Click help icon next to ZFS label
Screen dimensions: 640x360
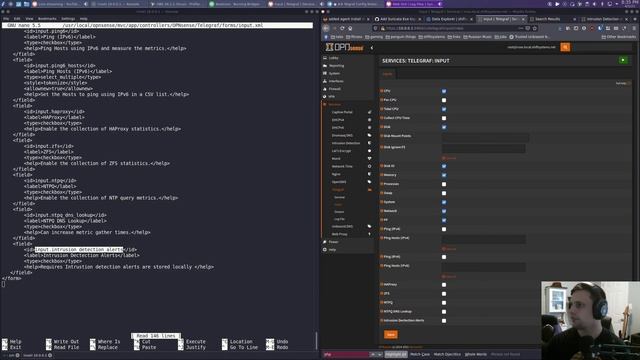(x=382, y=293)
